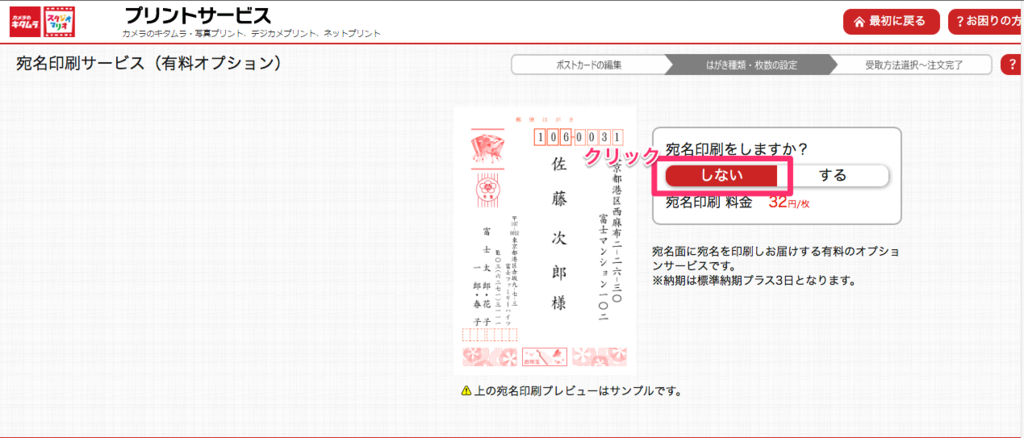1024x438 pixels.
Task: Click the 最初に戻る home button
Action: click(x=891, y=22)
